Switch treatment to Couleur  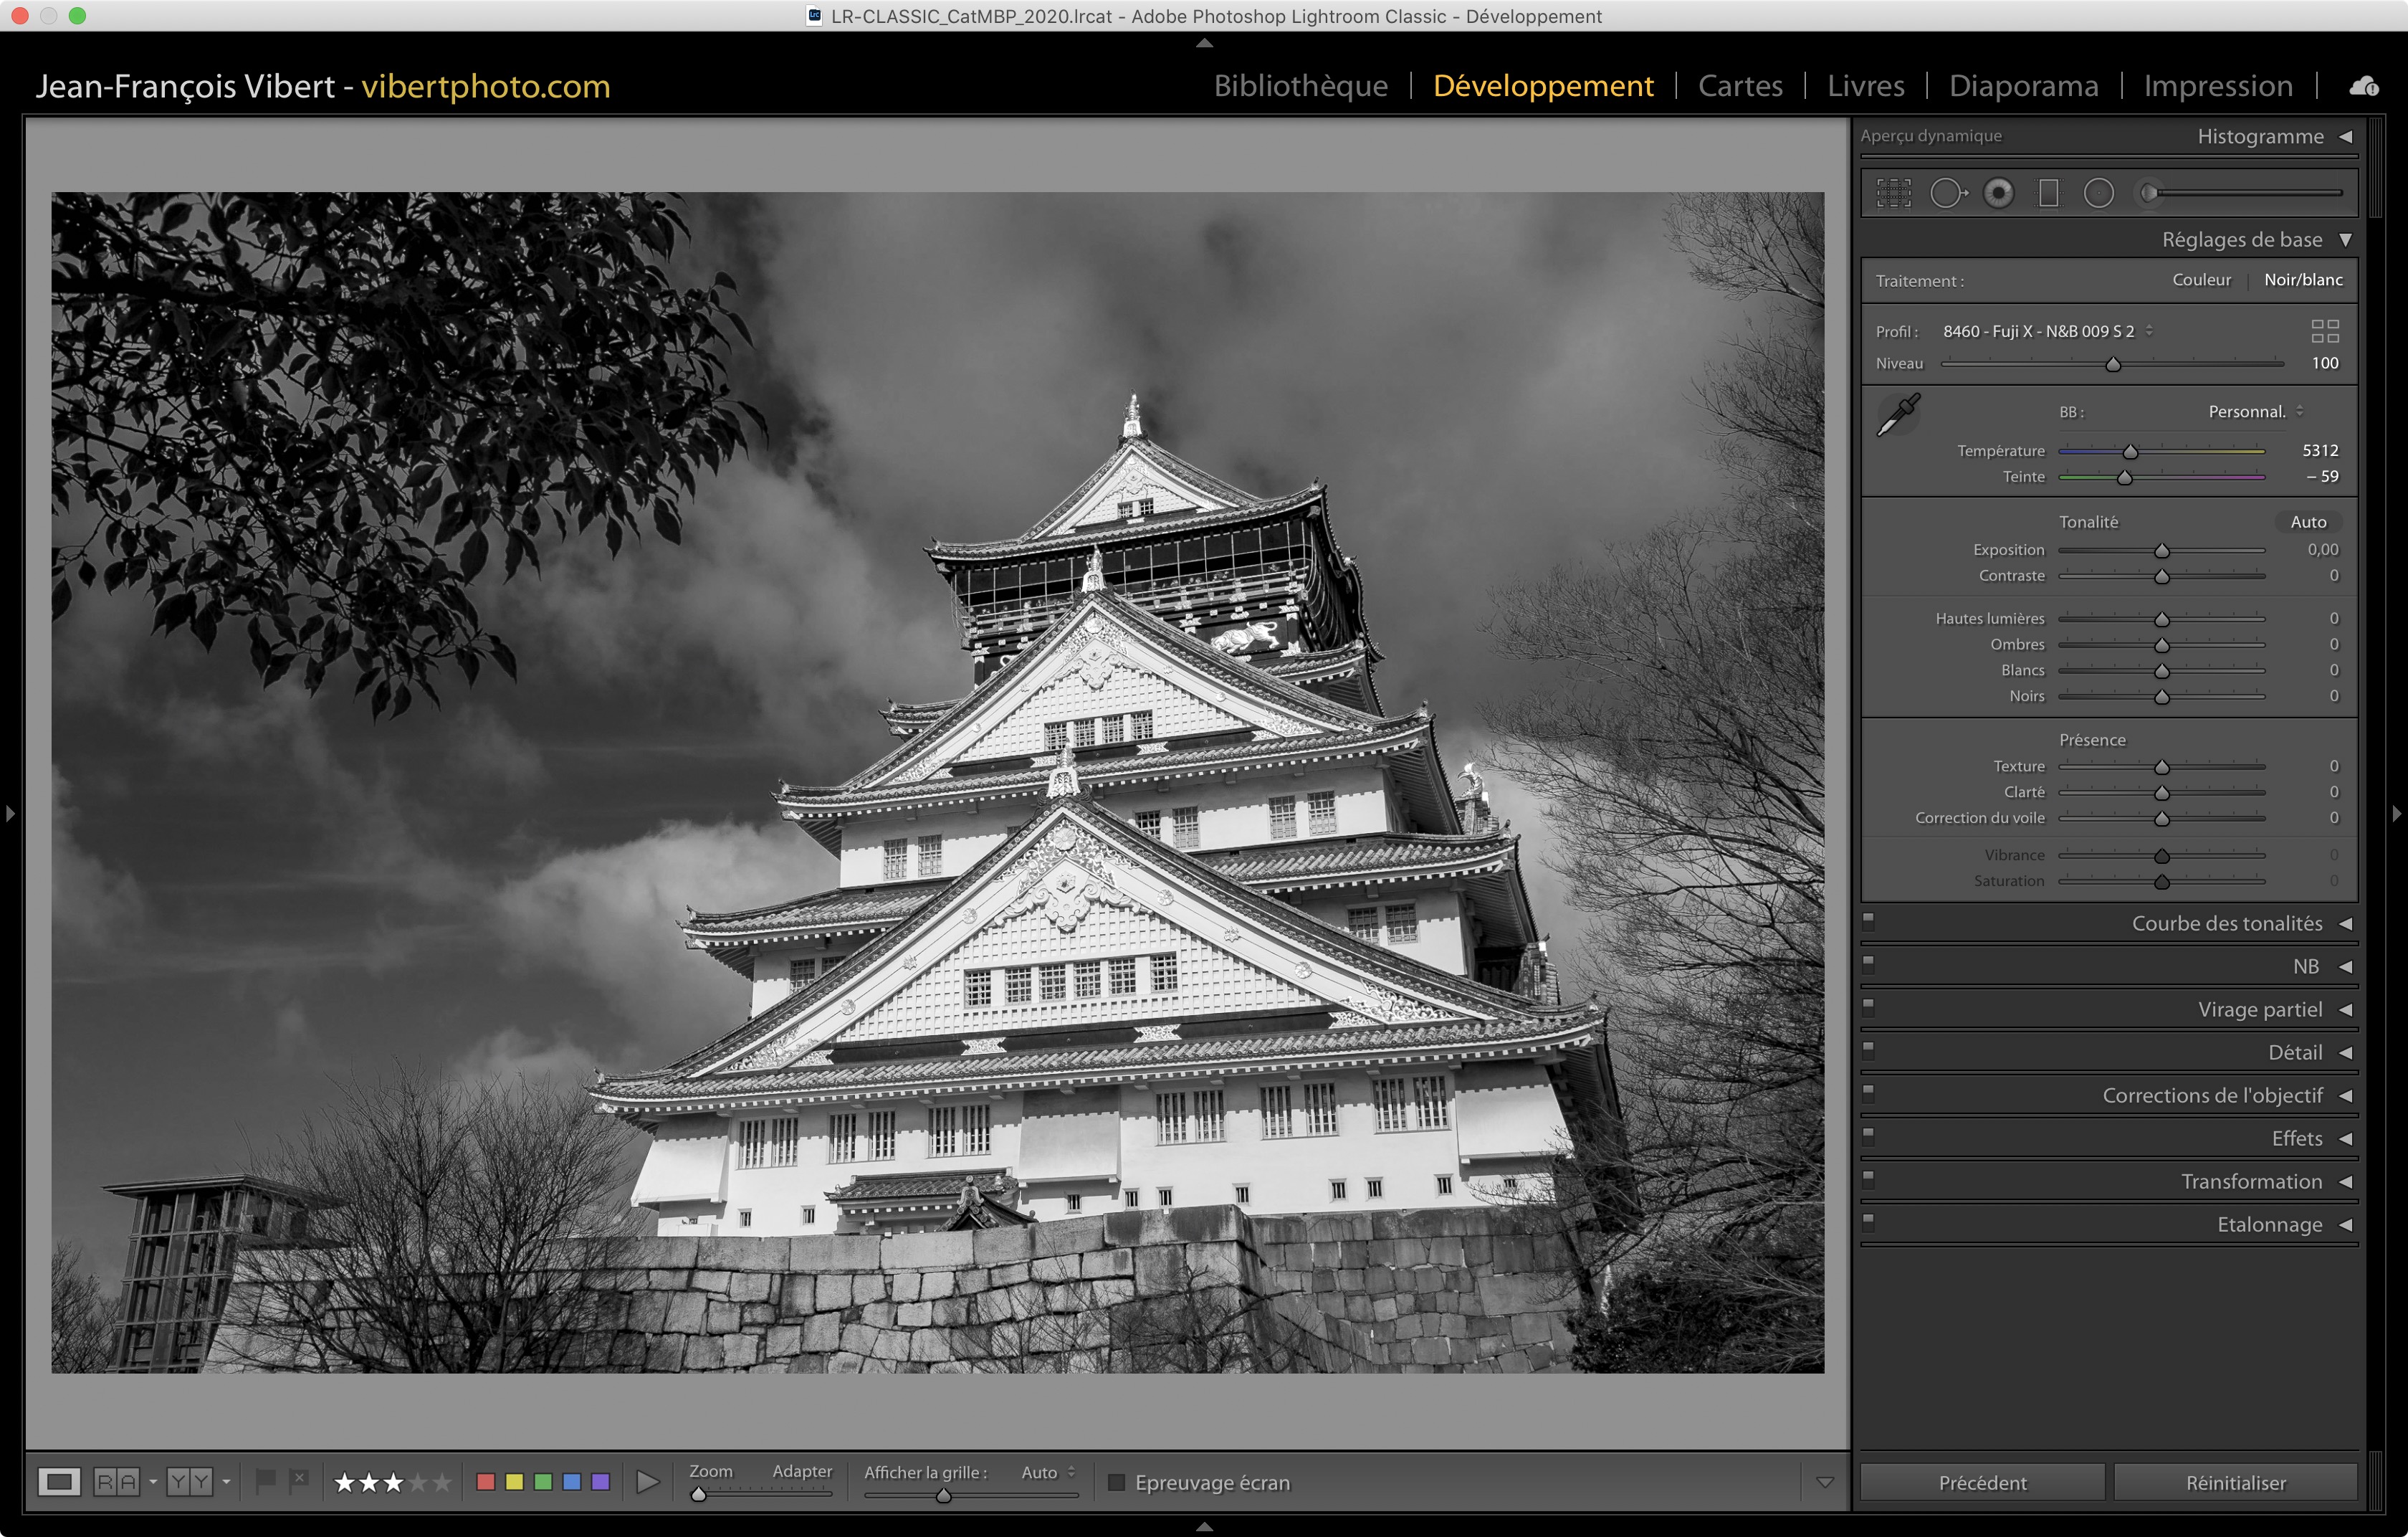tap(2201, 280)
